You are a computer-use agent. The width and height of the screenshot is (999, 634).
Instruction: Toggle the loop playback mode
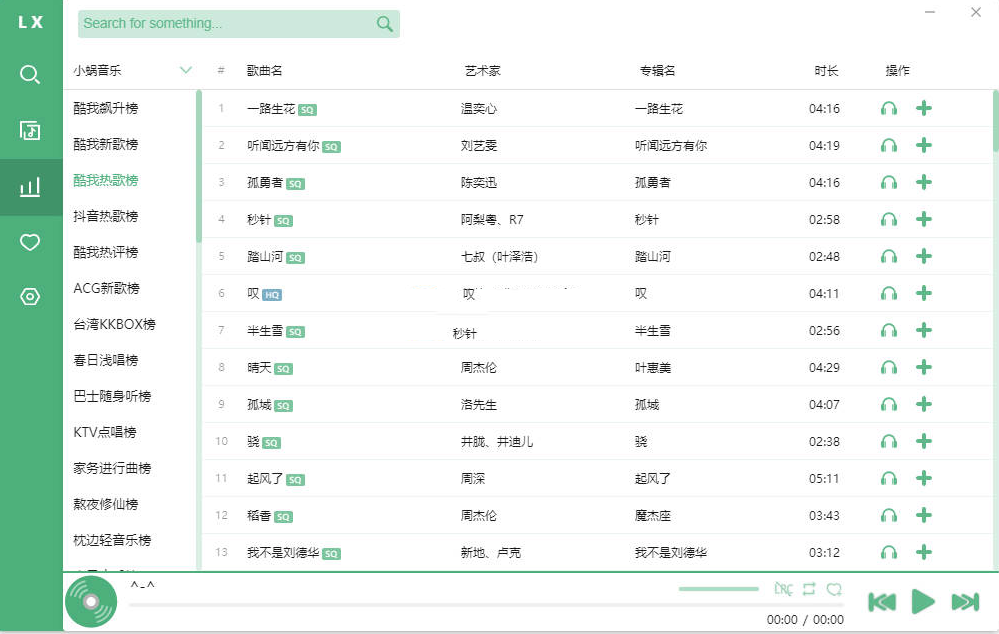[809, 589]
